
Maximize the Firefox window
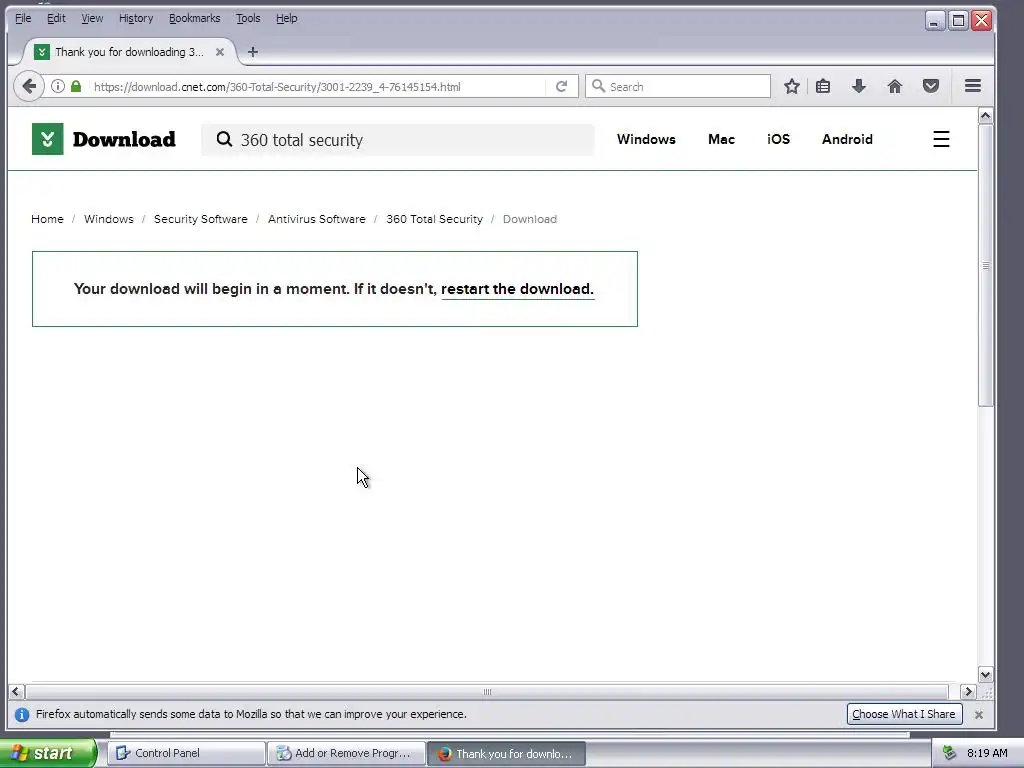coord(958,20)
